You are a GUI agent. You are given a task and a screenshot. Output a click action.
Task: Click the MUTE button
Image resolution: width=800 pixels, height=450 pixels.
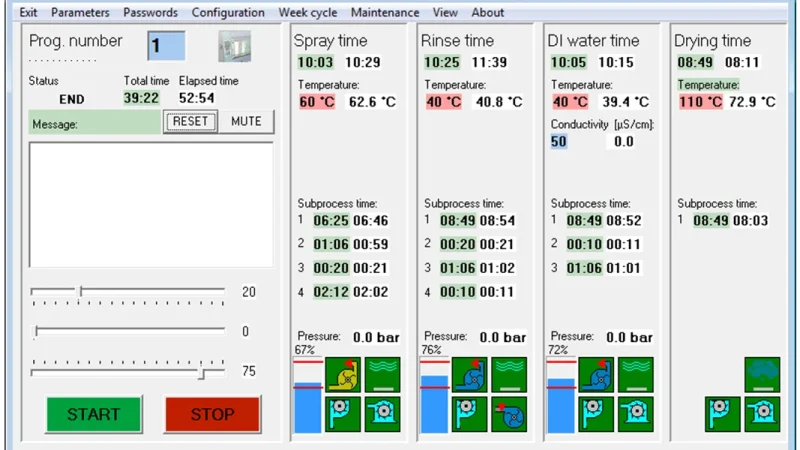pyautogui.click(x=246, y=121)
